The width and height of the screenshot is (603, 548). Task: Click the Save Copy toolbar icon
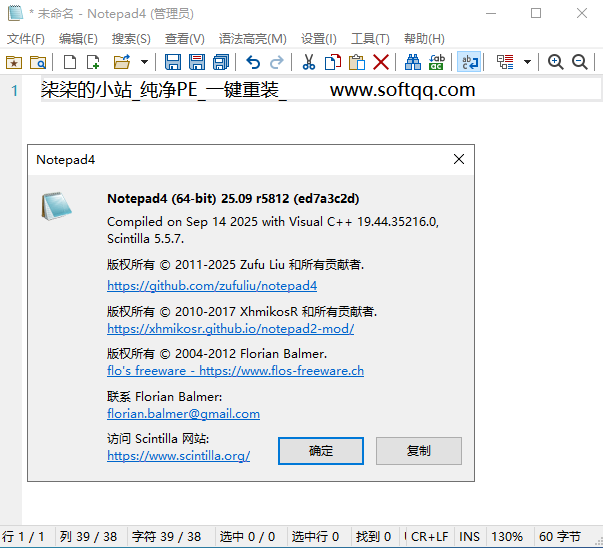pyautogui.click(x=221, y=62)
